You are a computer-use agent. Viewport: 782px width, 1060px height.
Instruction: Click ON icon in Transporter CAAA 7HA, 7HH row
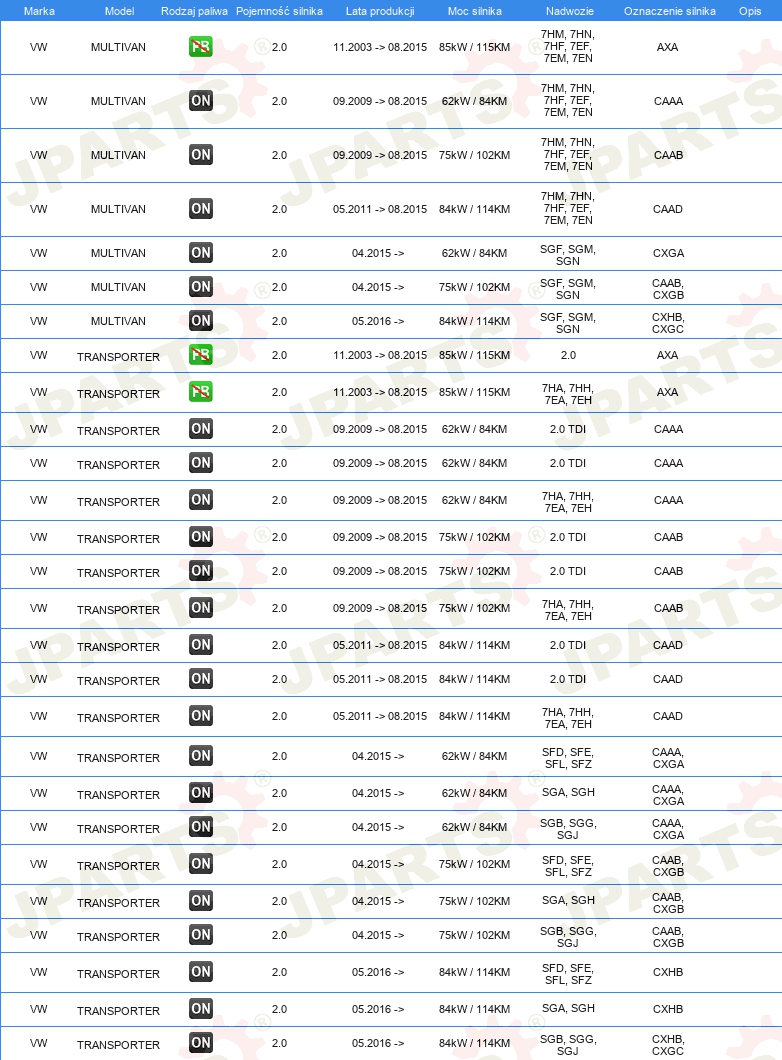click(201, 500)
